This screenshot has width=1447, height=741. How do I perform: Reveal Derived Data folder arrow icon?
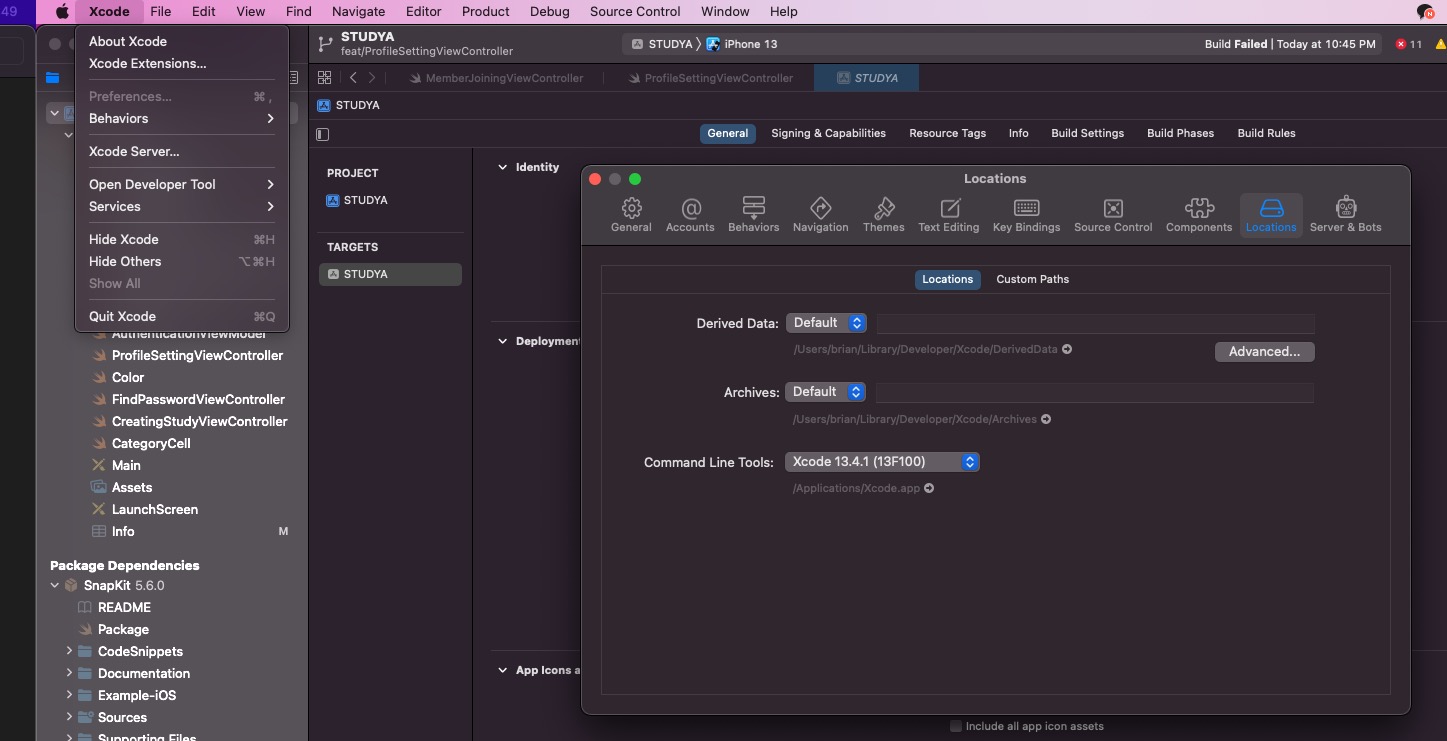[1067, 350]
